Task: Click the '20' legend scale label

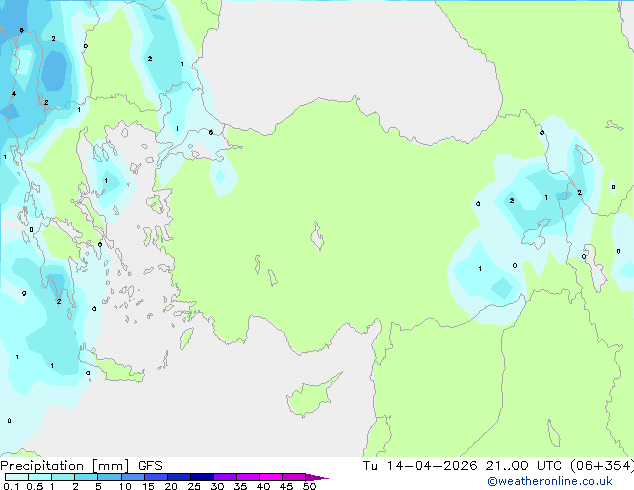Action: (x=171, y=486)
